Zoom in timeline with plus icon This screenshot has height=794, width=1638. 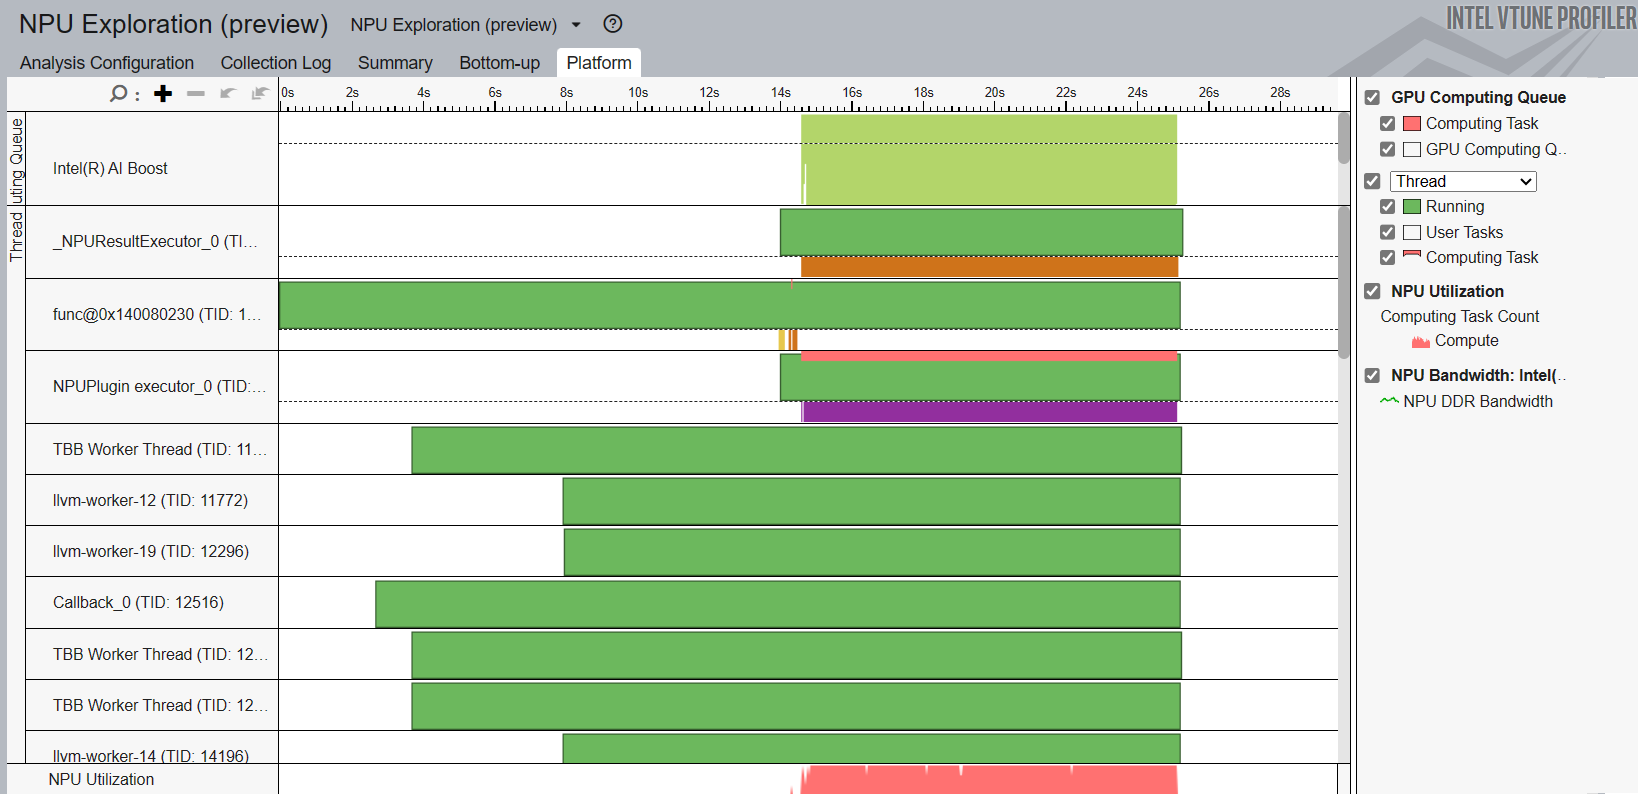tap(163, 94)
